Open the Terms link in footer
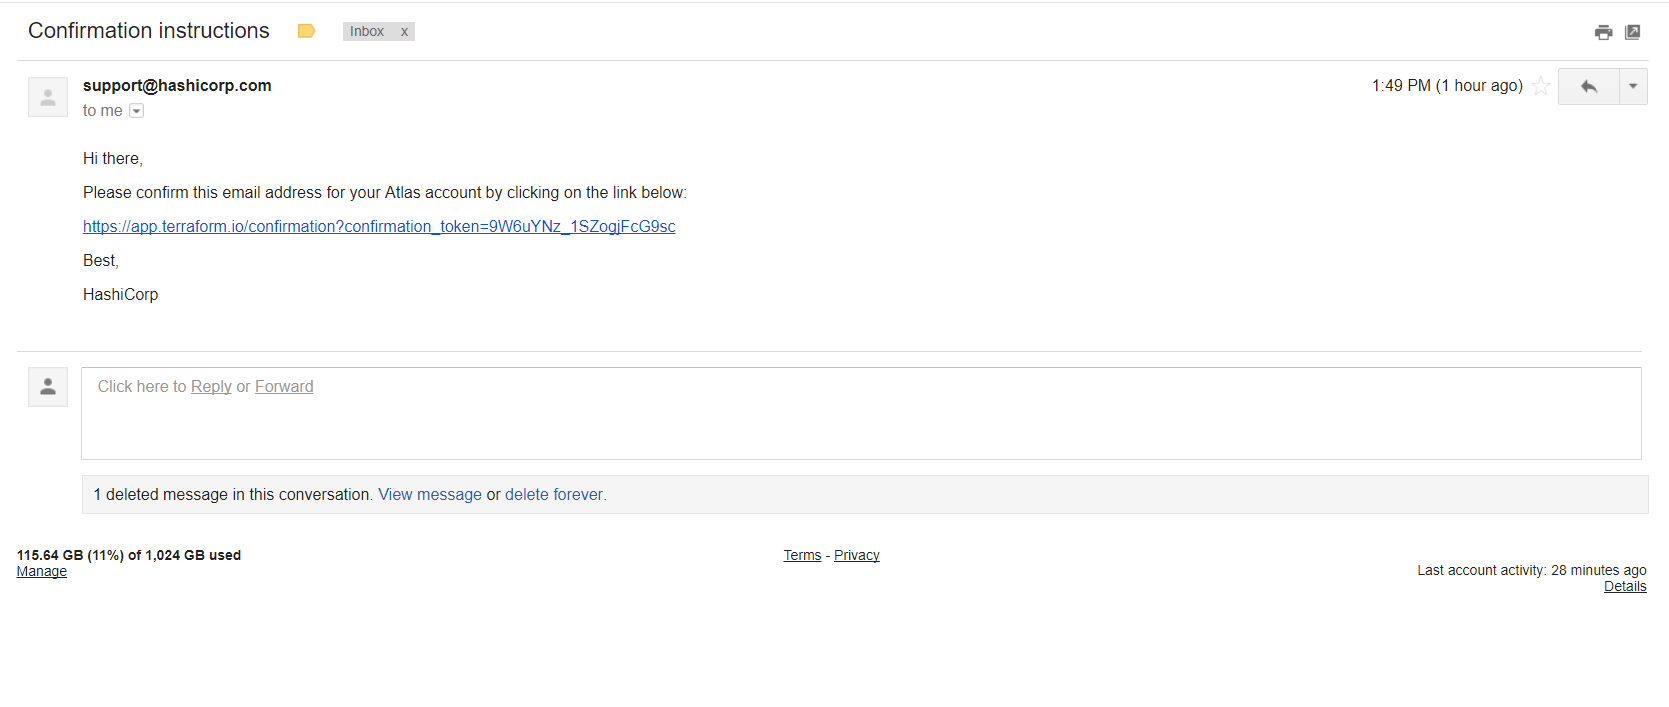 point(802,556)
